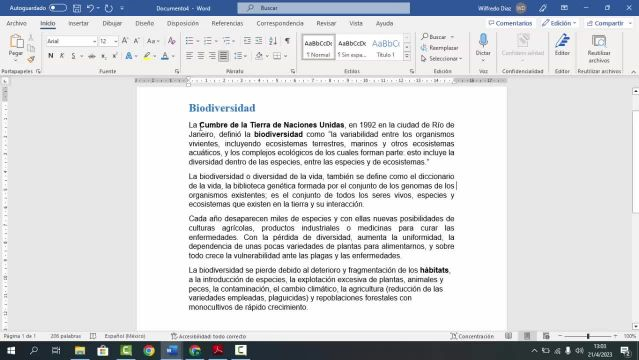Click the numbered list icon
The height and width of the screenshot is (360, 639).
tap(208, 41)
